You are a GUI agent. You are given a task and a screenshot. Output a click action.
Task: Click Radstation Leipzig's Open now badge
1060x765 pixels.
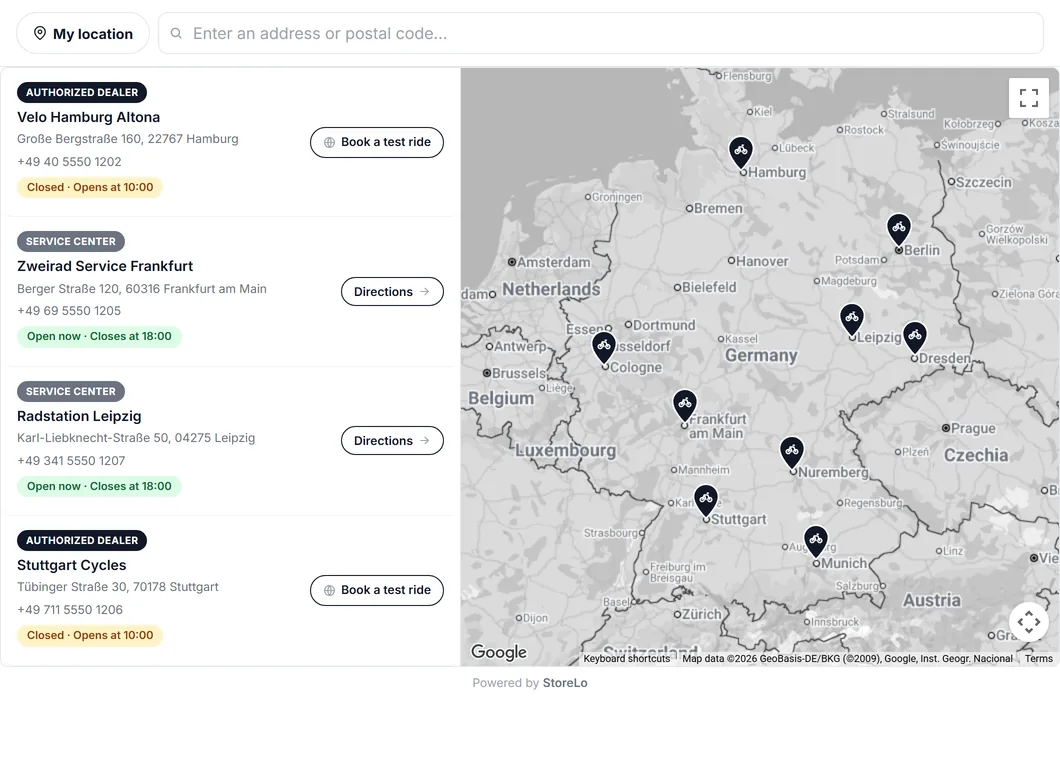(99, 486)
